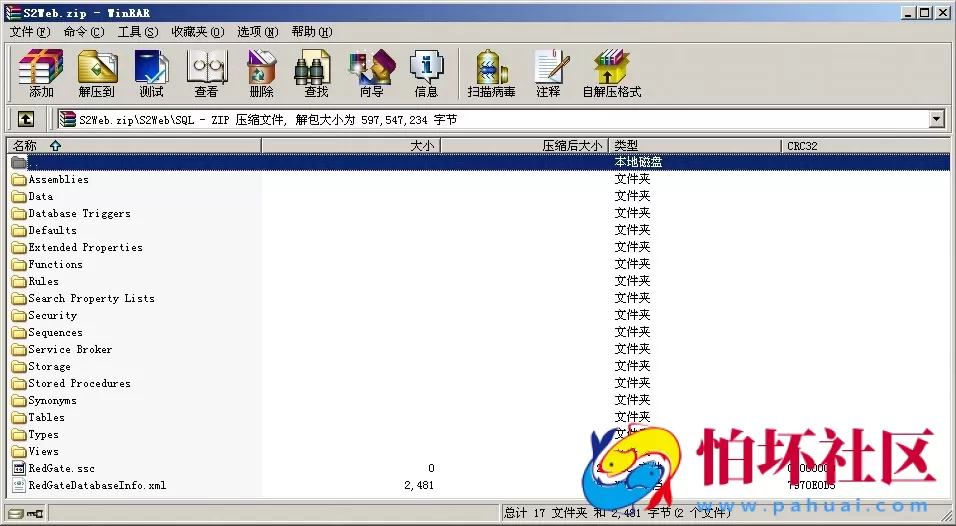Screen dimensions: 956x526
Task: Click the Views folder icon
Action: pyautogui.click(x=19, y=452)
